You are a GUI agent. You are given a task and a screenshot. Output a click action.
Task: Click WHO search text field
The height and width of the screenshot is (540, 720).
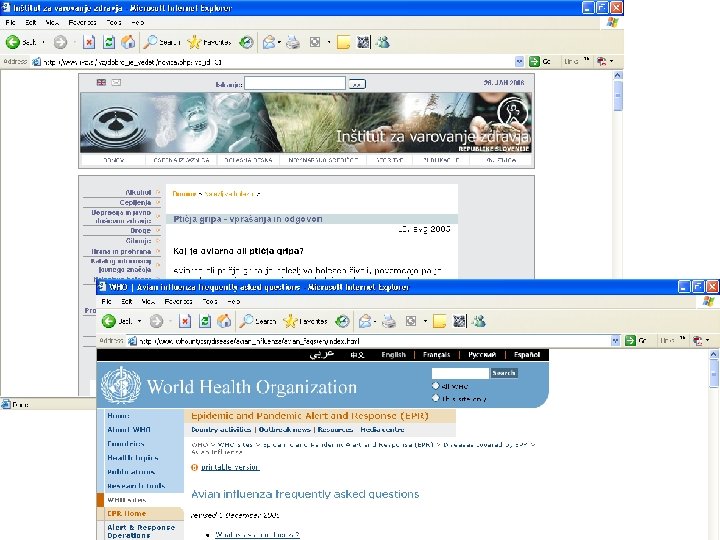pos(460,373)
